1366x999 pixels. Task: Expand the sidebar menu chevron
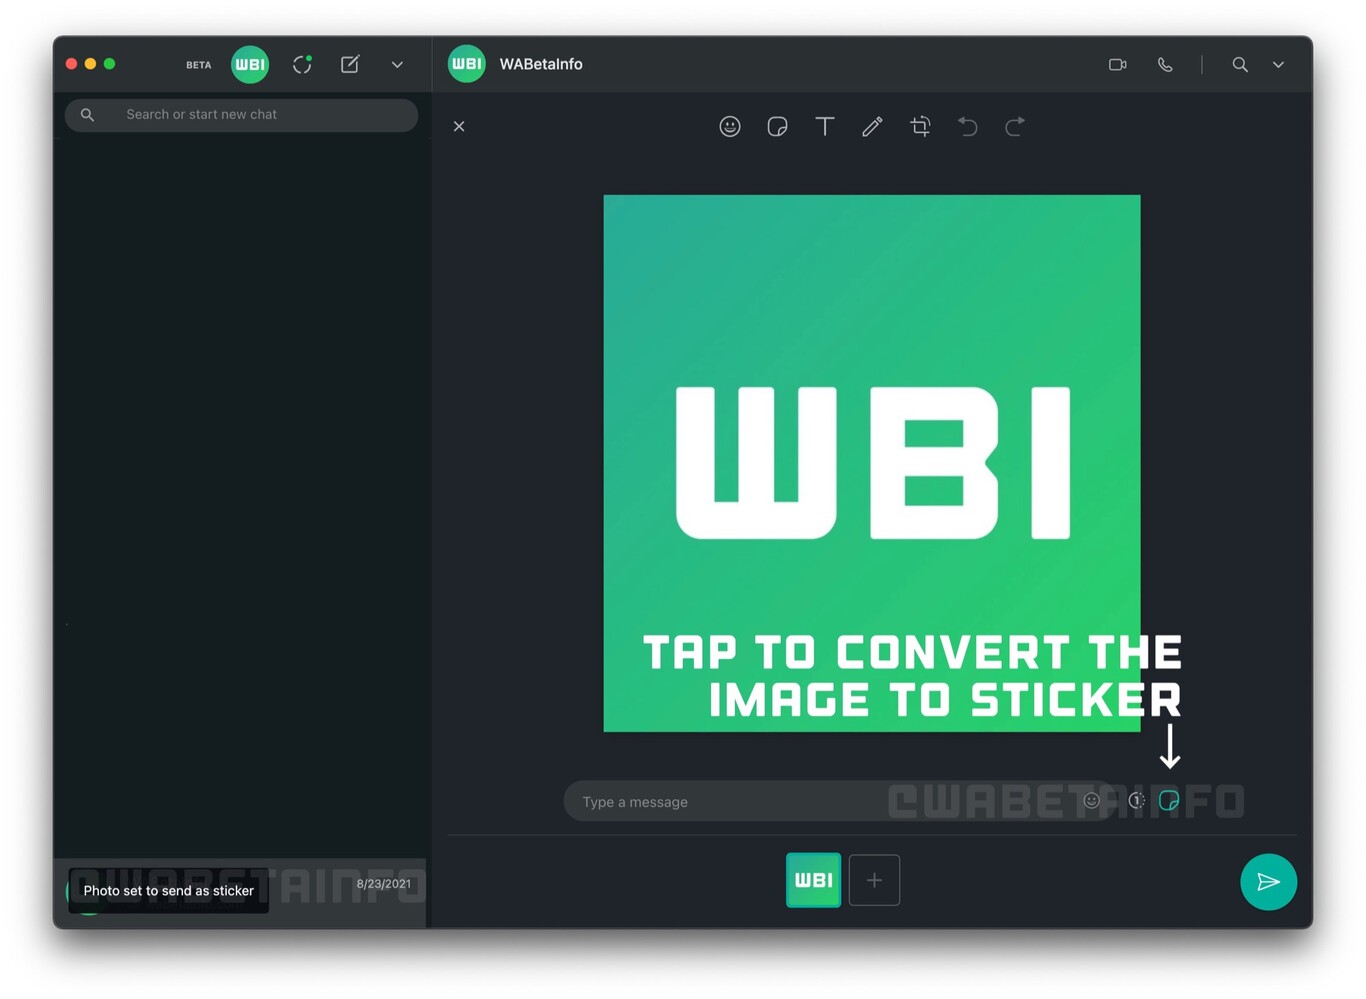397,64
